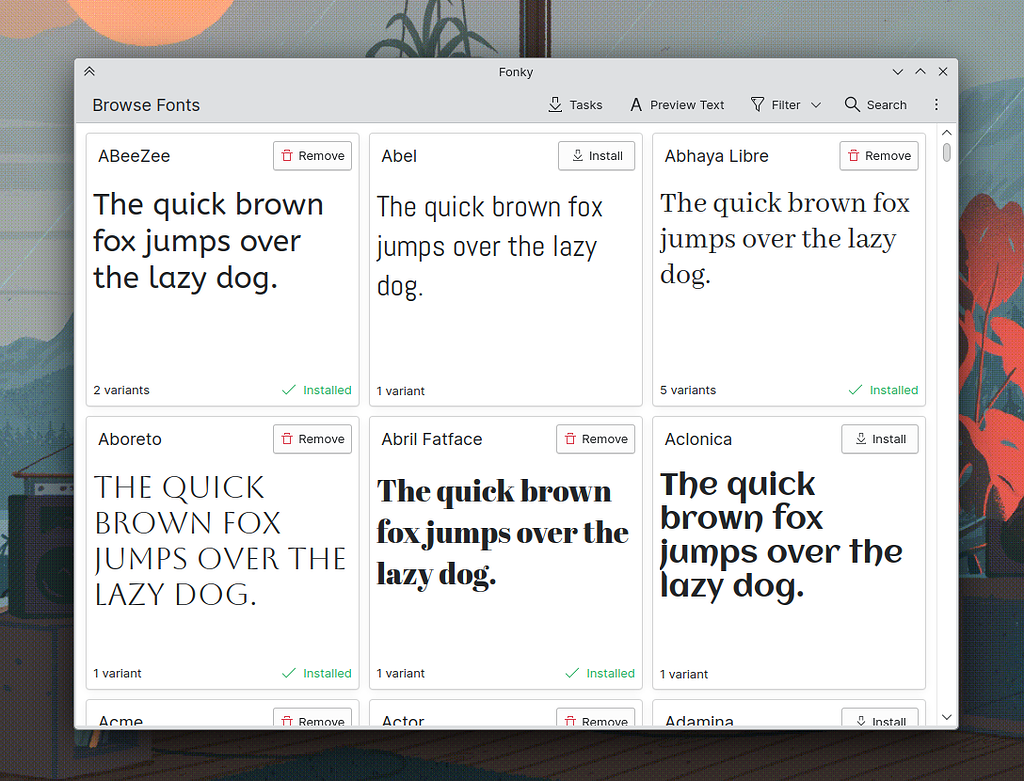Click the scrollbar down arrow
The image size is (1024, 781).
pos(946,717)
